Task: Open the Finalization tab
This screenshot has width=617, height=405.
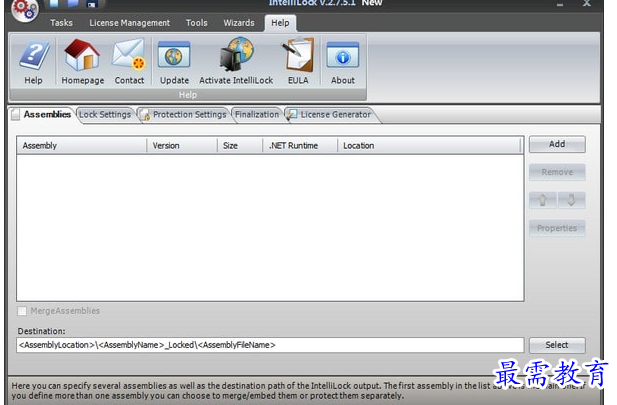Action: coord(257,115)
